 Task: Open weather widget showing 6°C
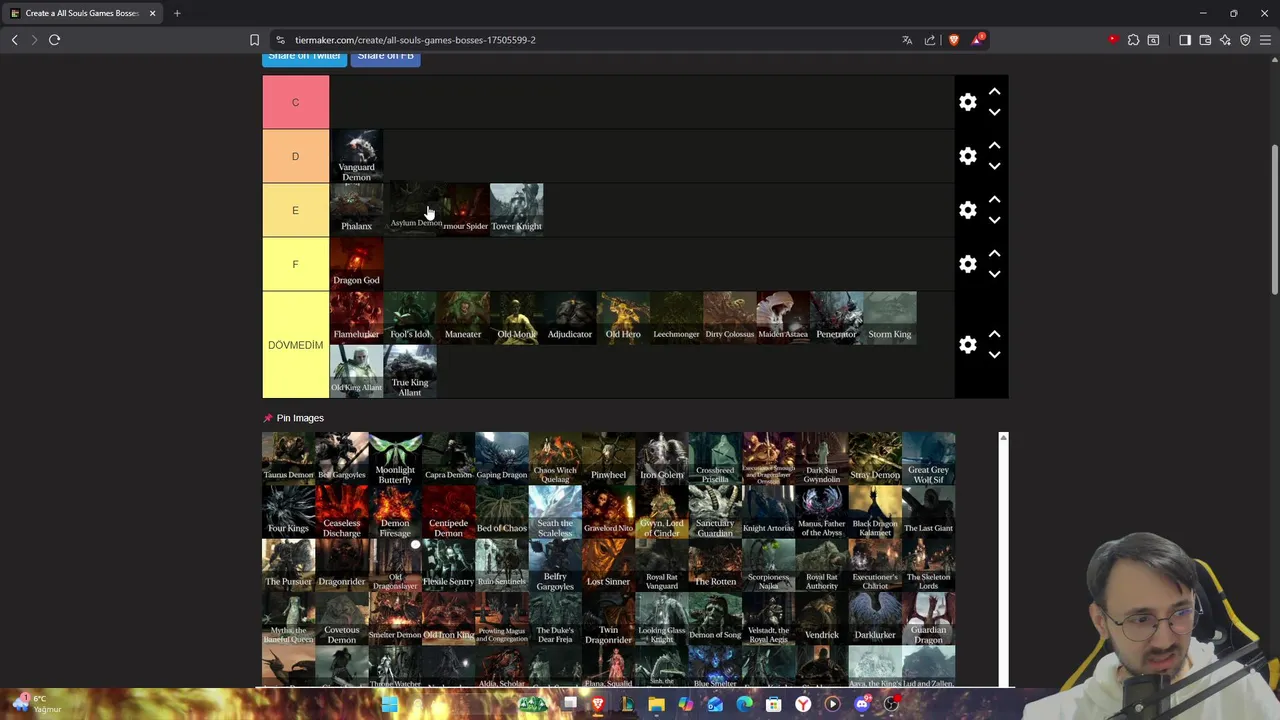point(37,703)
